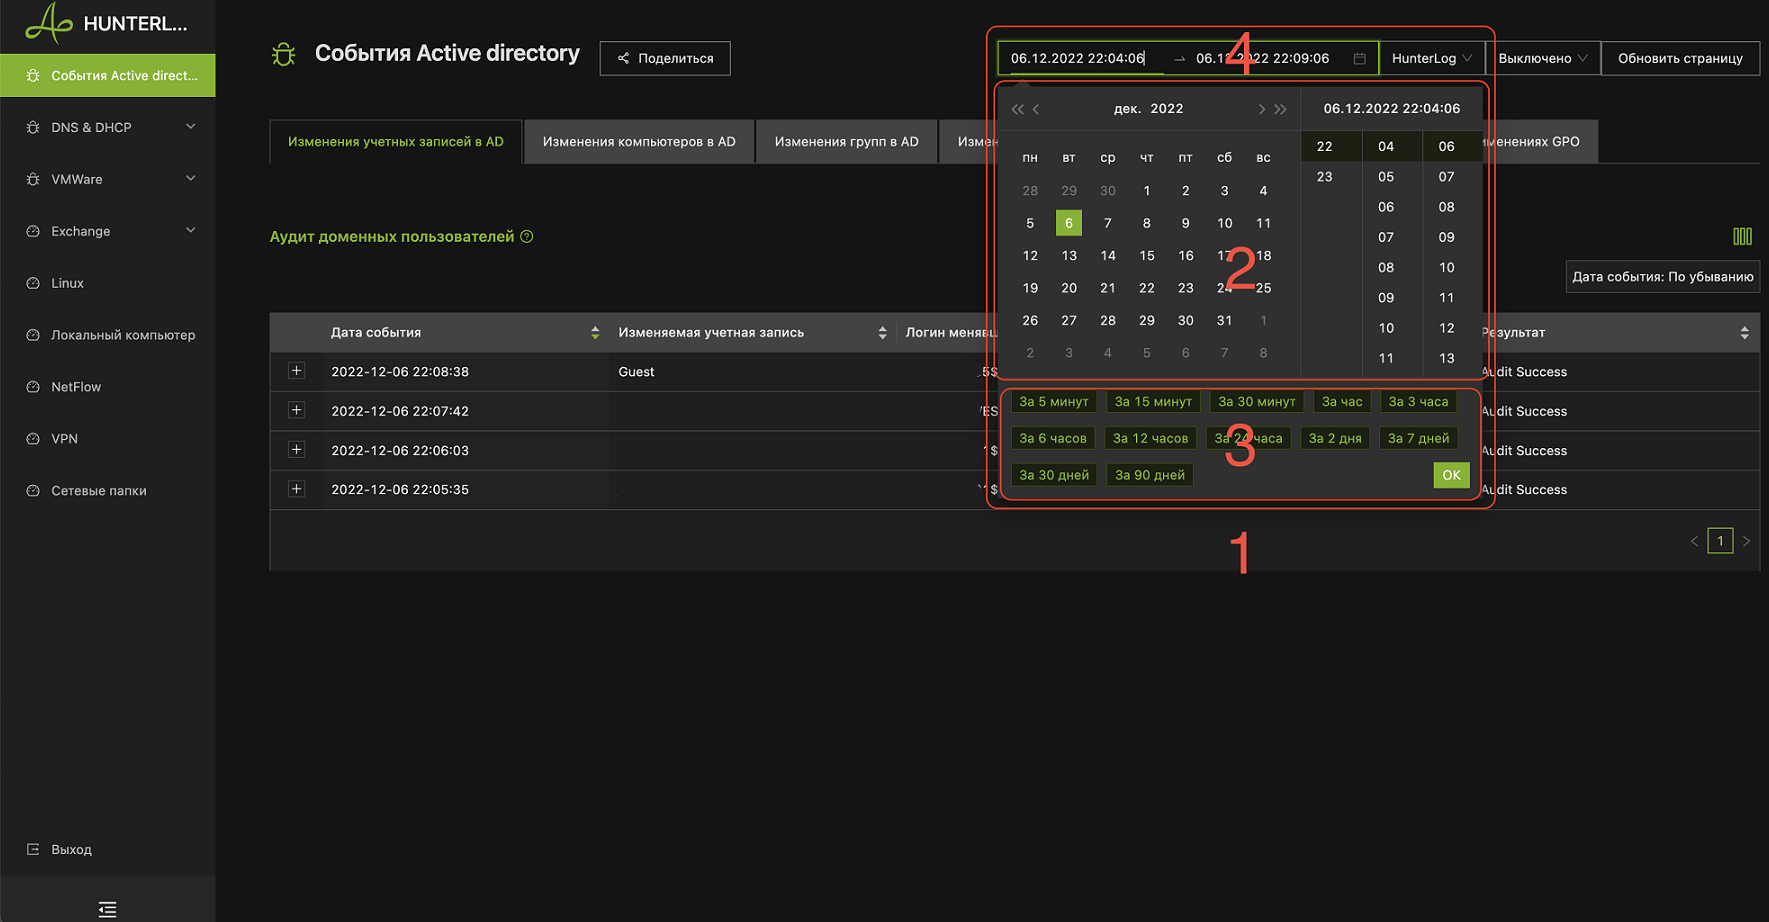Expand the row for 2022-12-06 22:06:03
This screenshot has height=922, width=1769.
tap(296, 450)
